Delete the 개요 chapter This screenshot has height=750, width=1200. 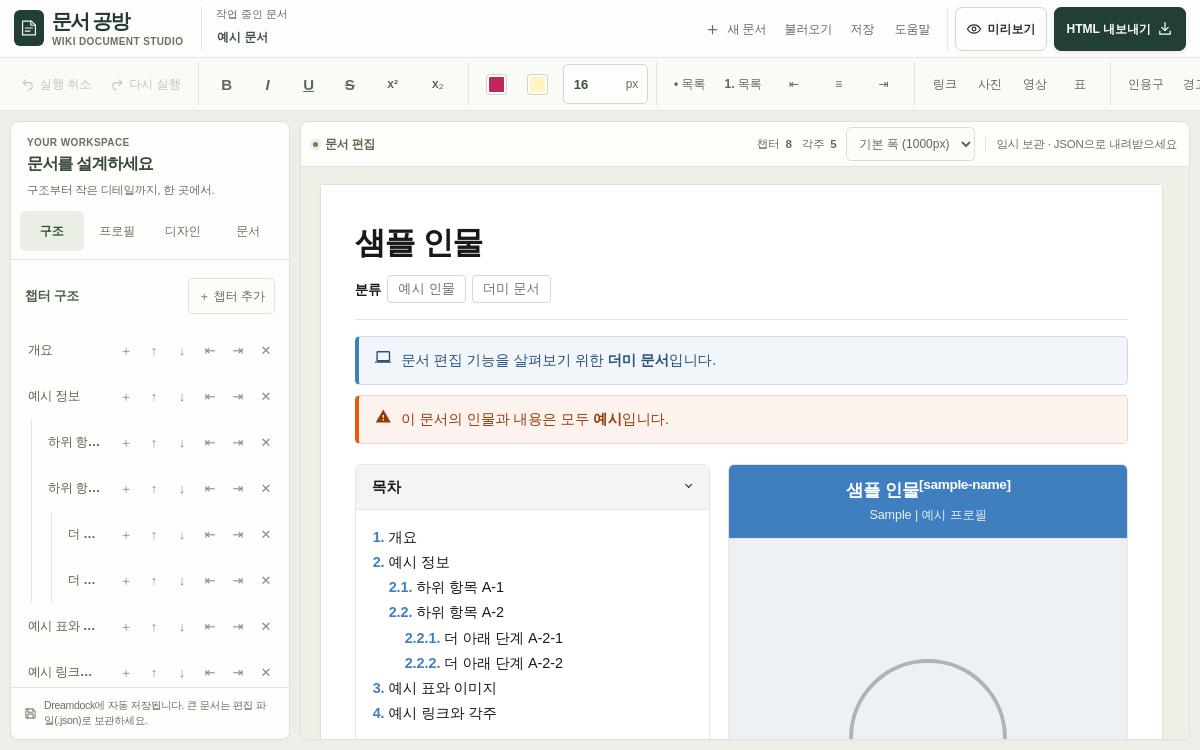[266, 350]
